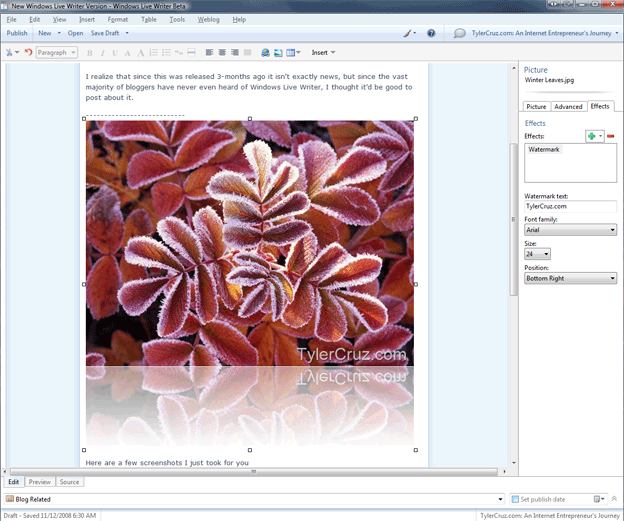Click red minus remove effect icon
The height and width of the screenshot is (521, 624).
(610, 136)
